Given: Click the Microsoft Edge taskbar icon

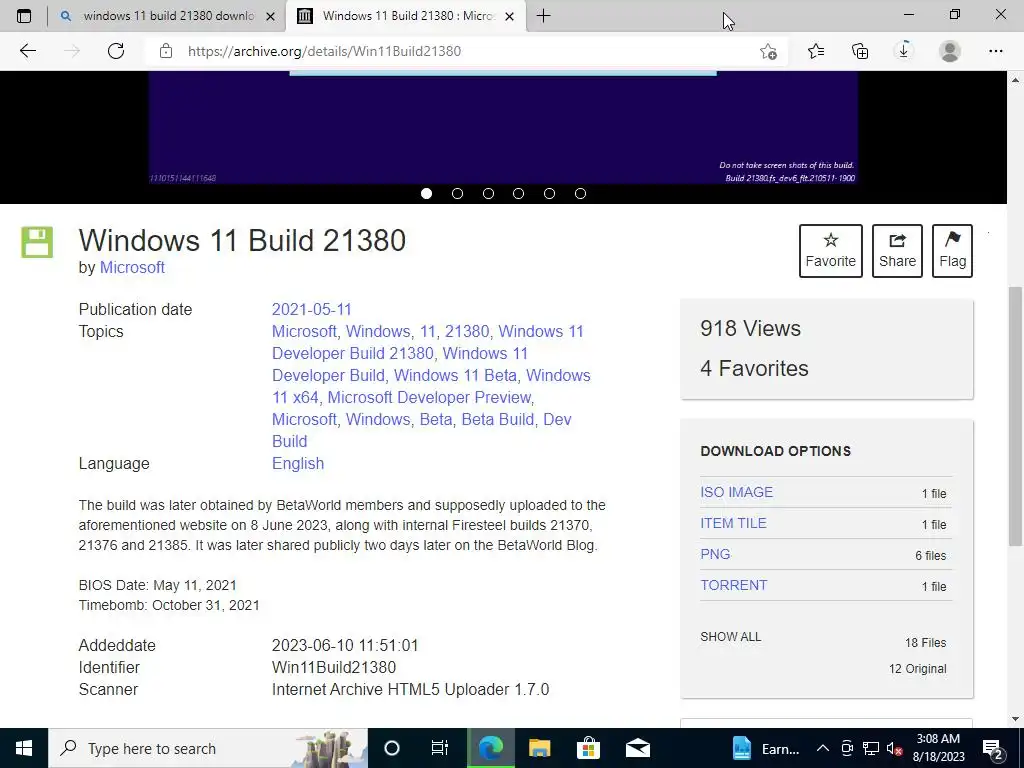Looking at the screenshot, I should coord(490,748).
